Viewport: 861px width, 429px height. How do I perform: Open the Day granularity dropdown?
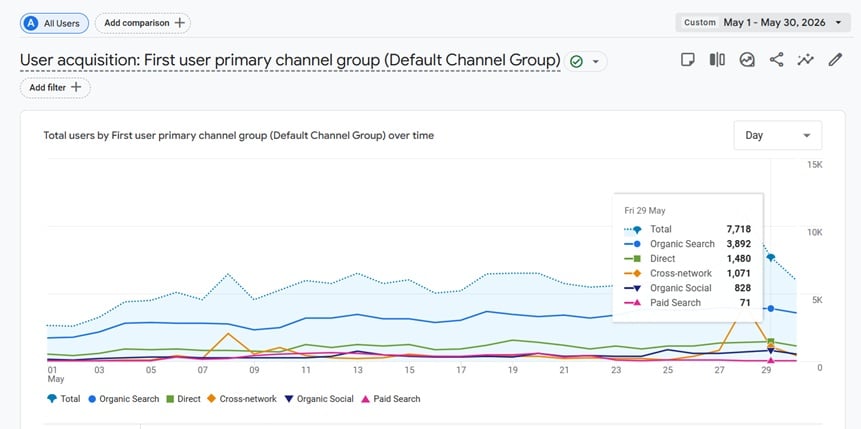pyautogui.click(x=778, y=135)
